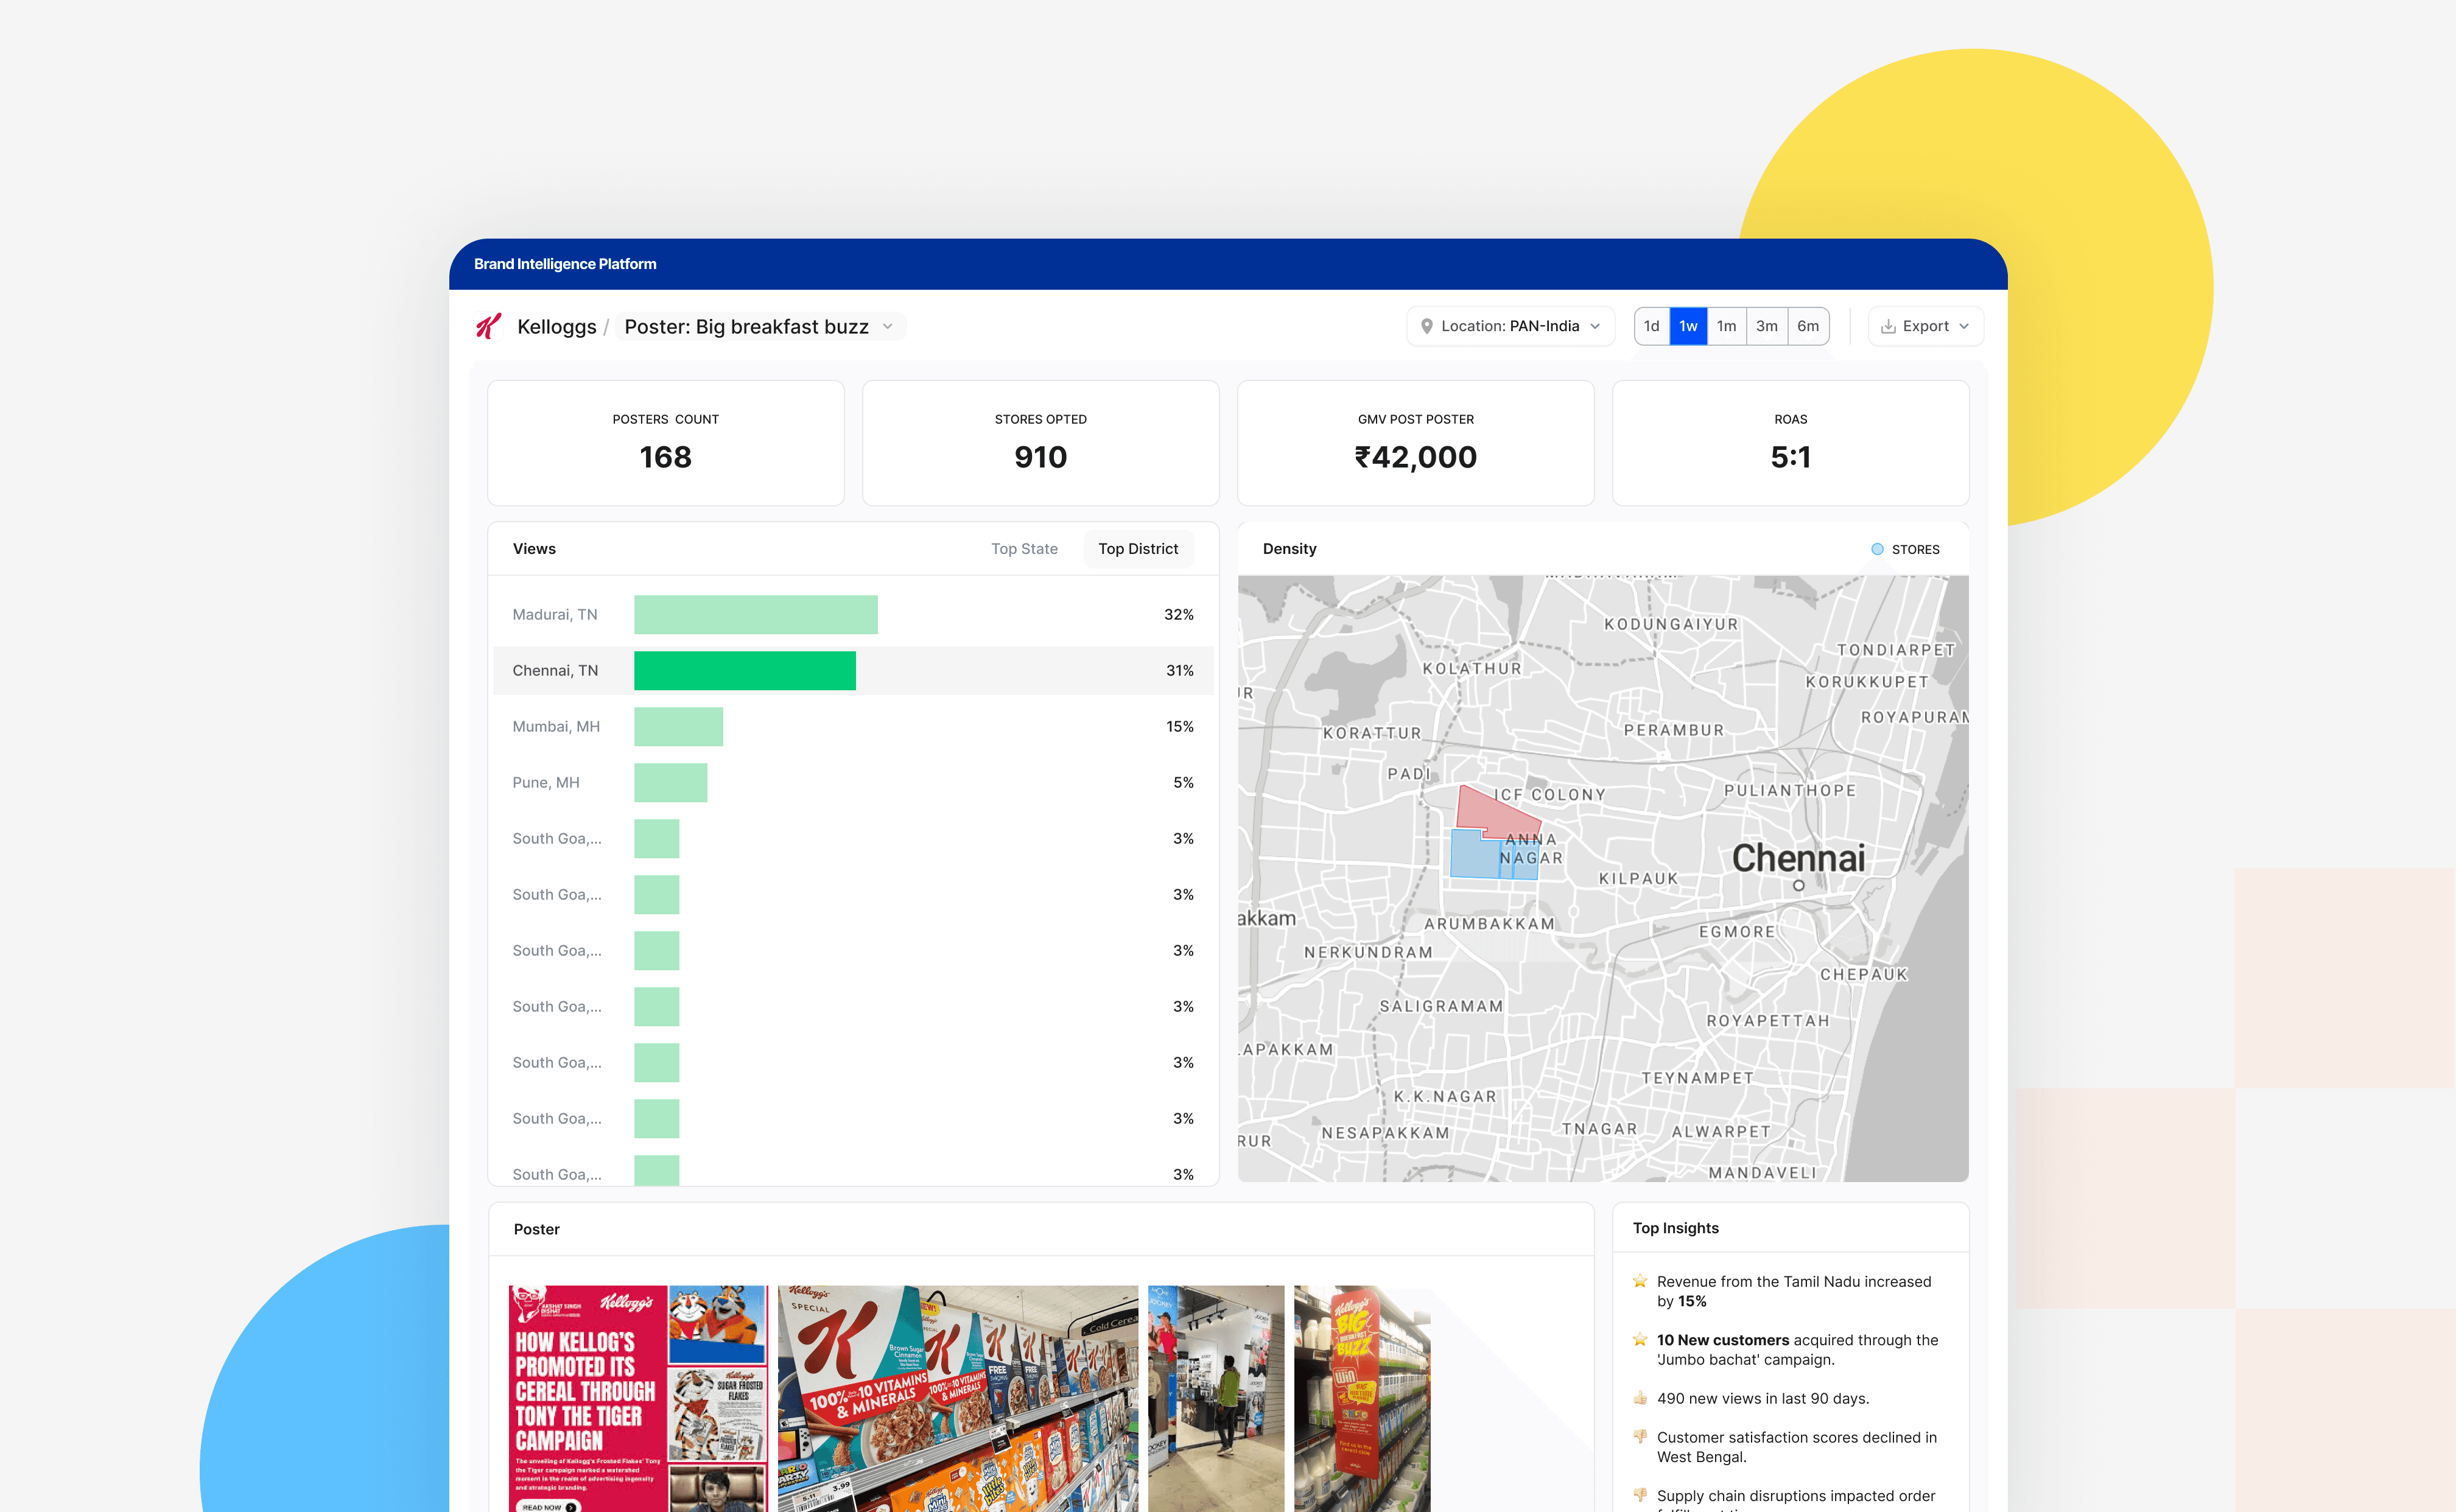The height and width of the screenshot is (1512, 2456).
Task: Click star icon beside Tamil Nadu revenue insight
Action: 1640,1281
